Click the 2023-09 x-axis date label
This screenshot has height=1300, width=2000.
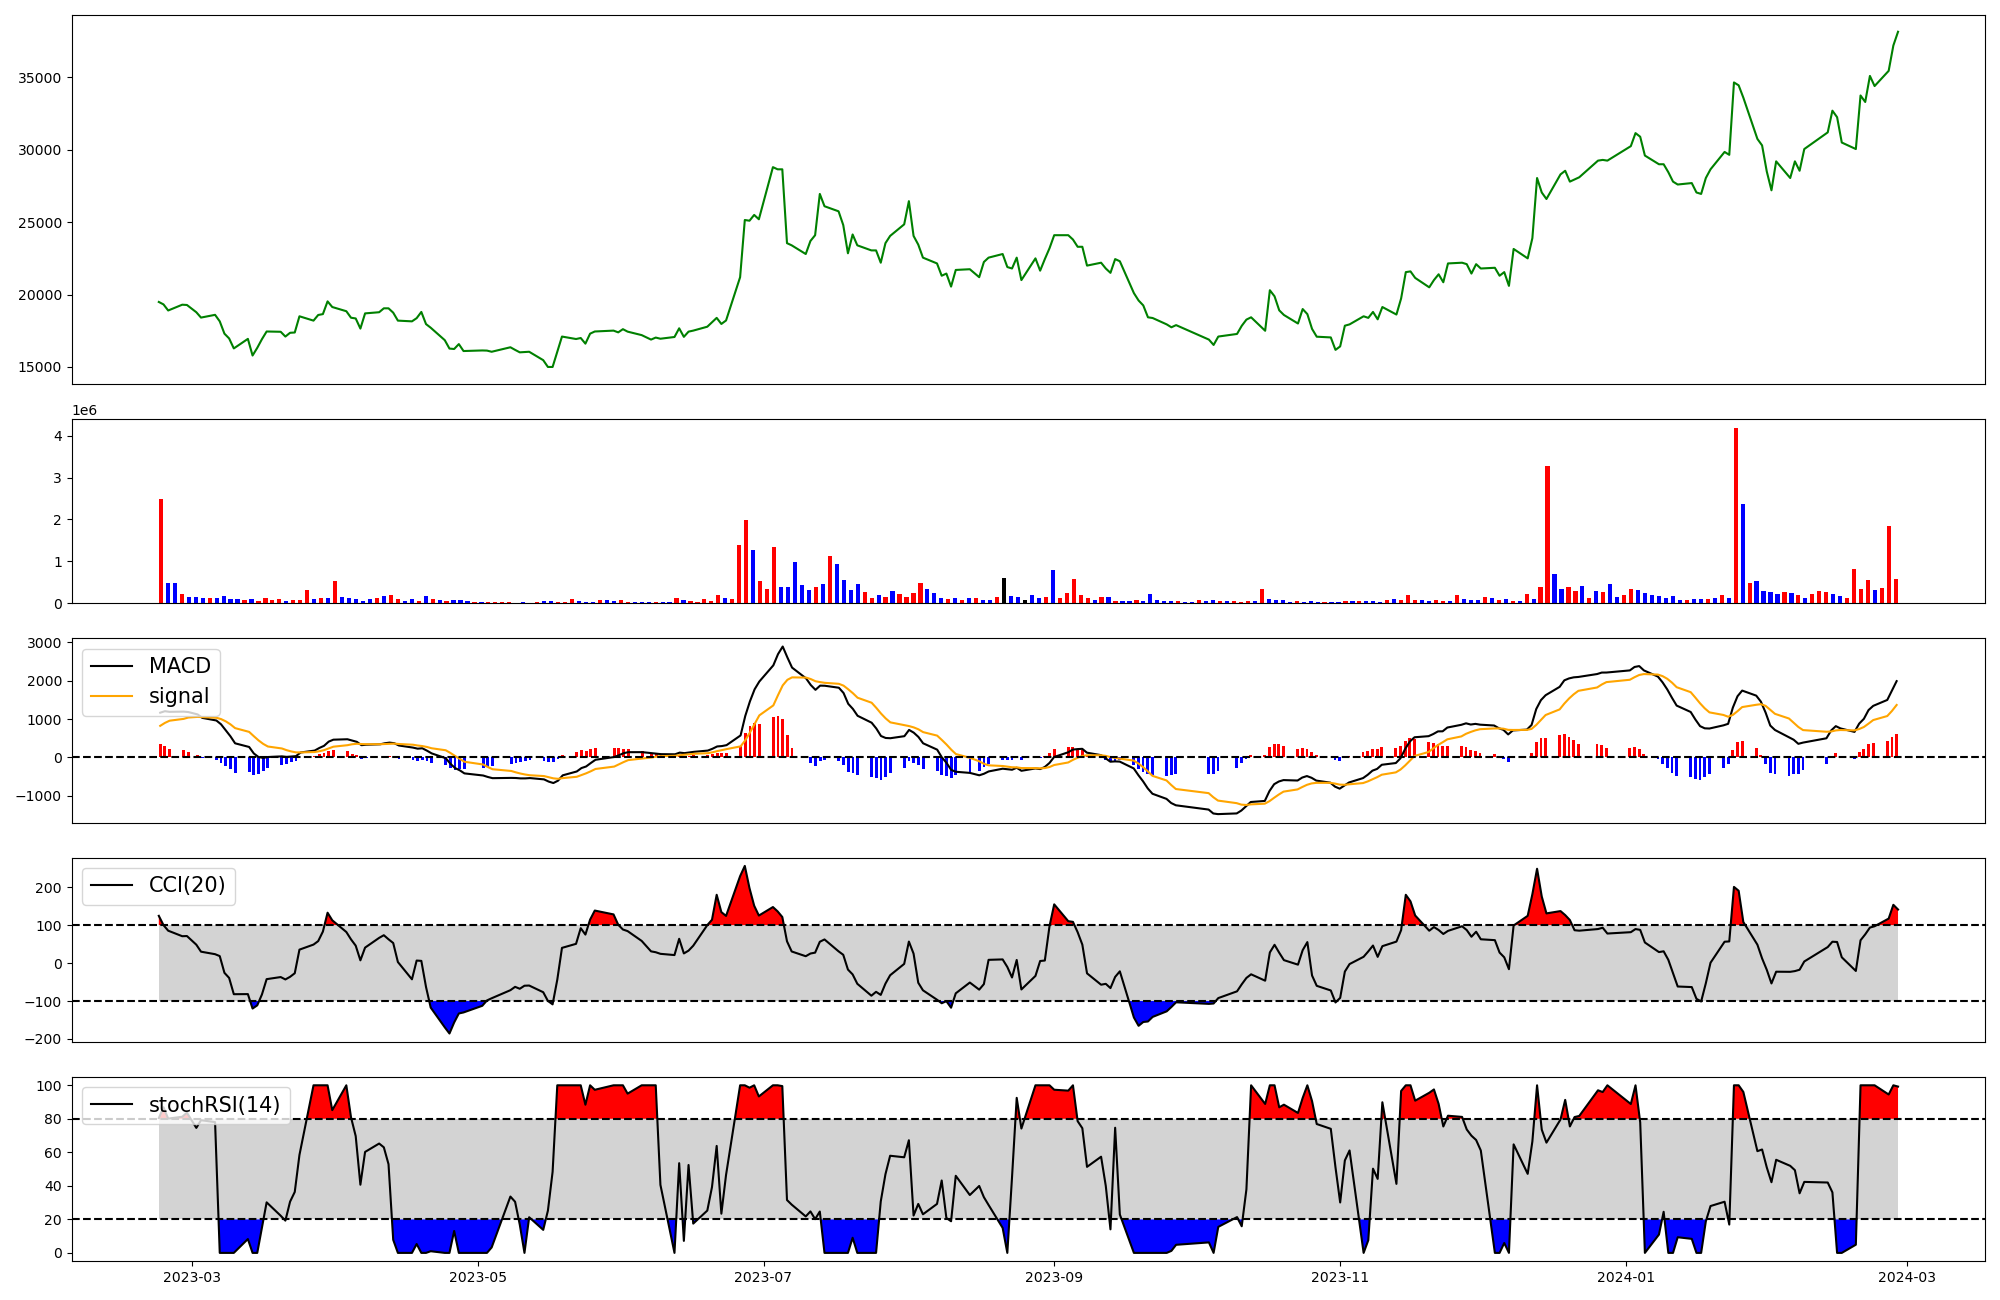pyautogui.click(x=1054, y=1277)
